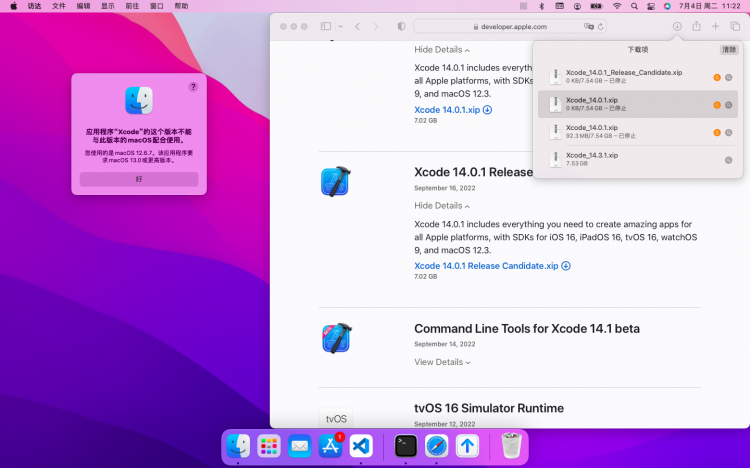Click the date and time in menu bar
This screenshot has height=468, width=750.
709,6
